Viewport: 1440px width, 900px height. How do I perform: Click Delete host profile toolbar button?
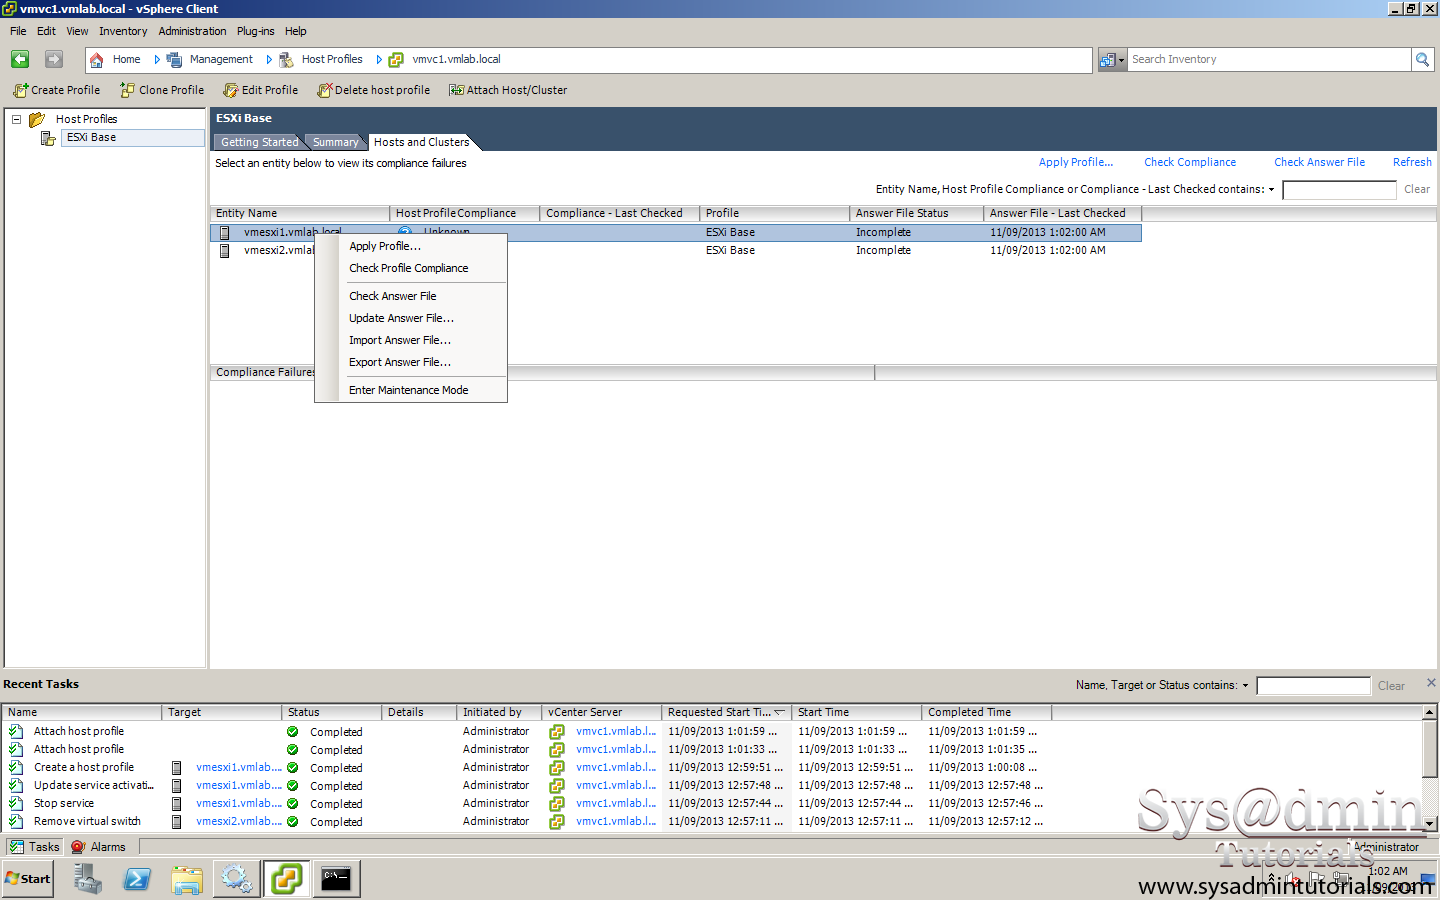(x=373, y=90)
